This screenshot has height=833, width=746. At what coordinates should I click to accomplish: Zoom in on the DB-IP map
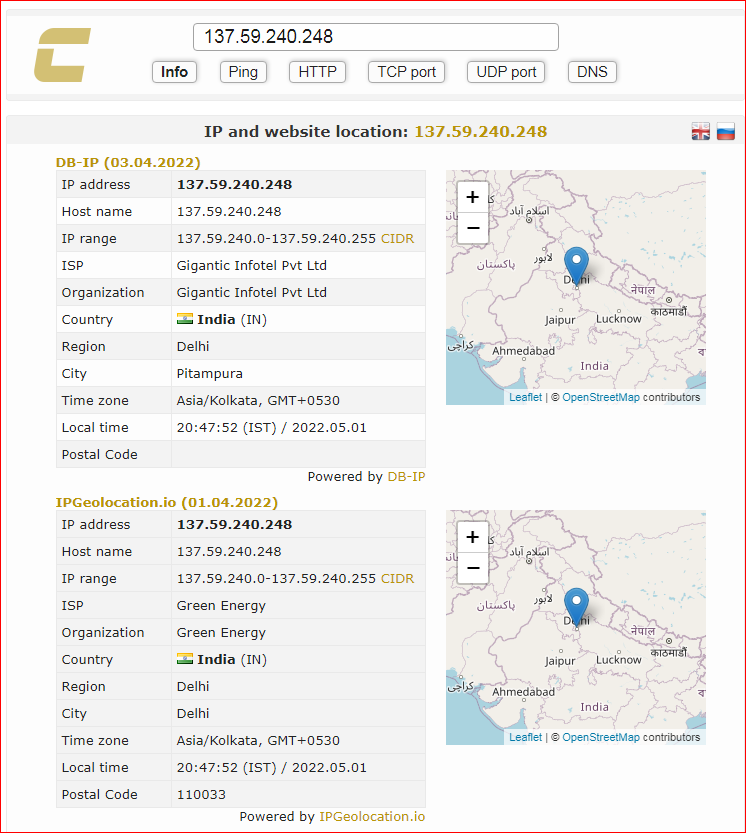pyautogui.click(x=472, y=197)
